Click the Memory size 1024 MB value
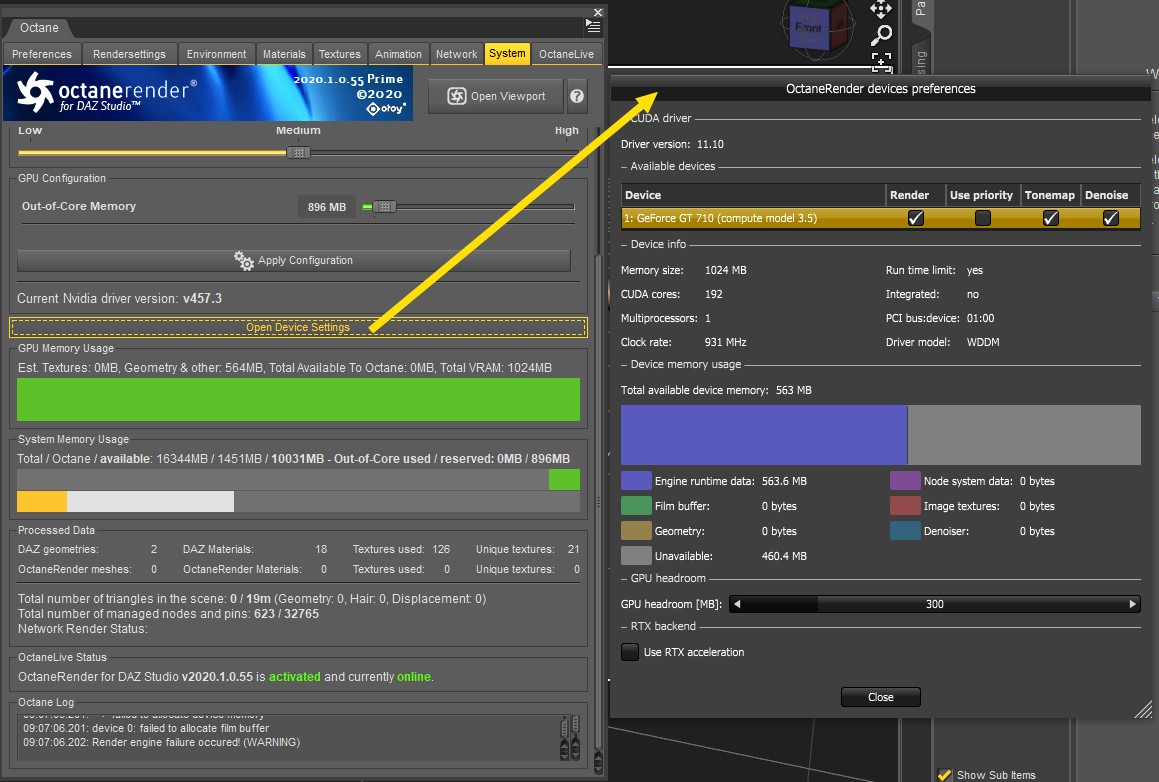The image size is (1159, 782). tap(726, 271)
